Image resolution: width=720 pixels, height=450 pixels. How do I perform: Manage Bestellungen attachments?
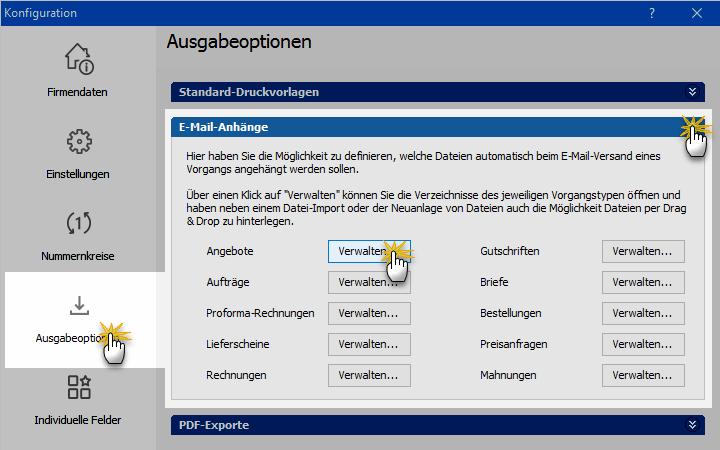click(642, 313)
